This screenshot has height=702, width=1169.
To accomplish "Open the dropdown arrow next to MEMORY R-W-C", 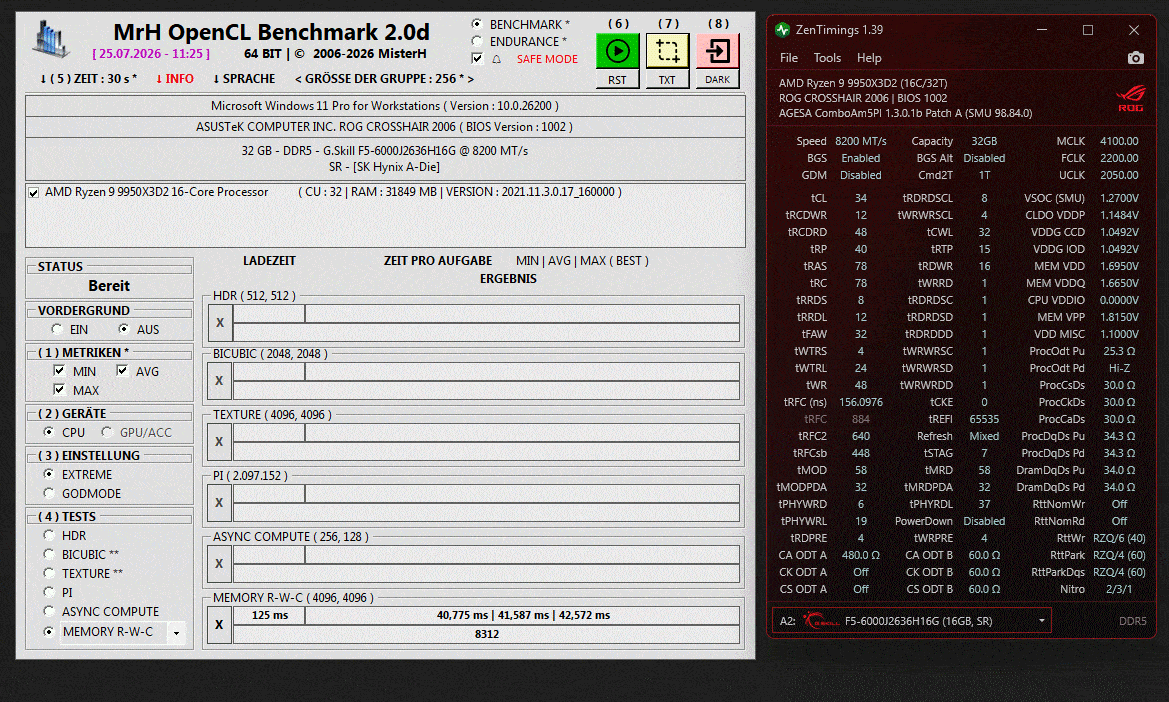I will point(177,633).
